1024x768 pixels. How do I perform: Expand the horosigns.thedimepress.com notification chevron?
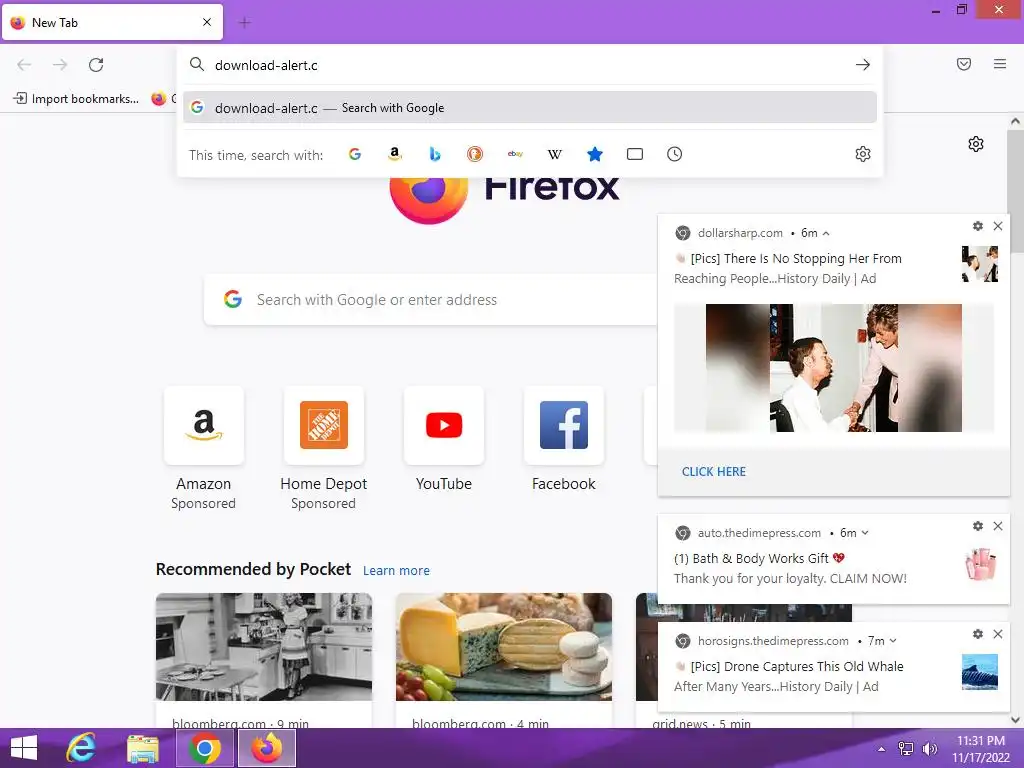coord(893,641)
